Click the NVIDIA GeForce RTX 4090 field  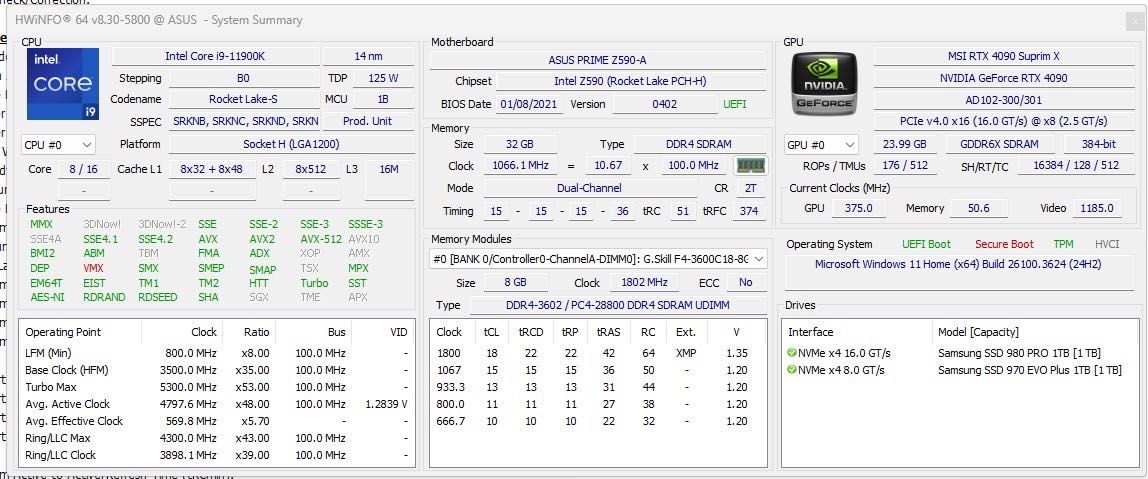pyautogui.click(x=1003, y=78)
